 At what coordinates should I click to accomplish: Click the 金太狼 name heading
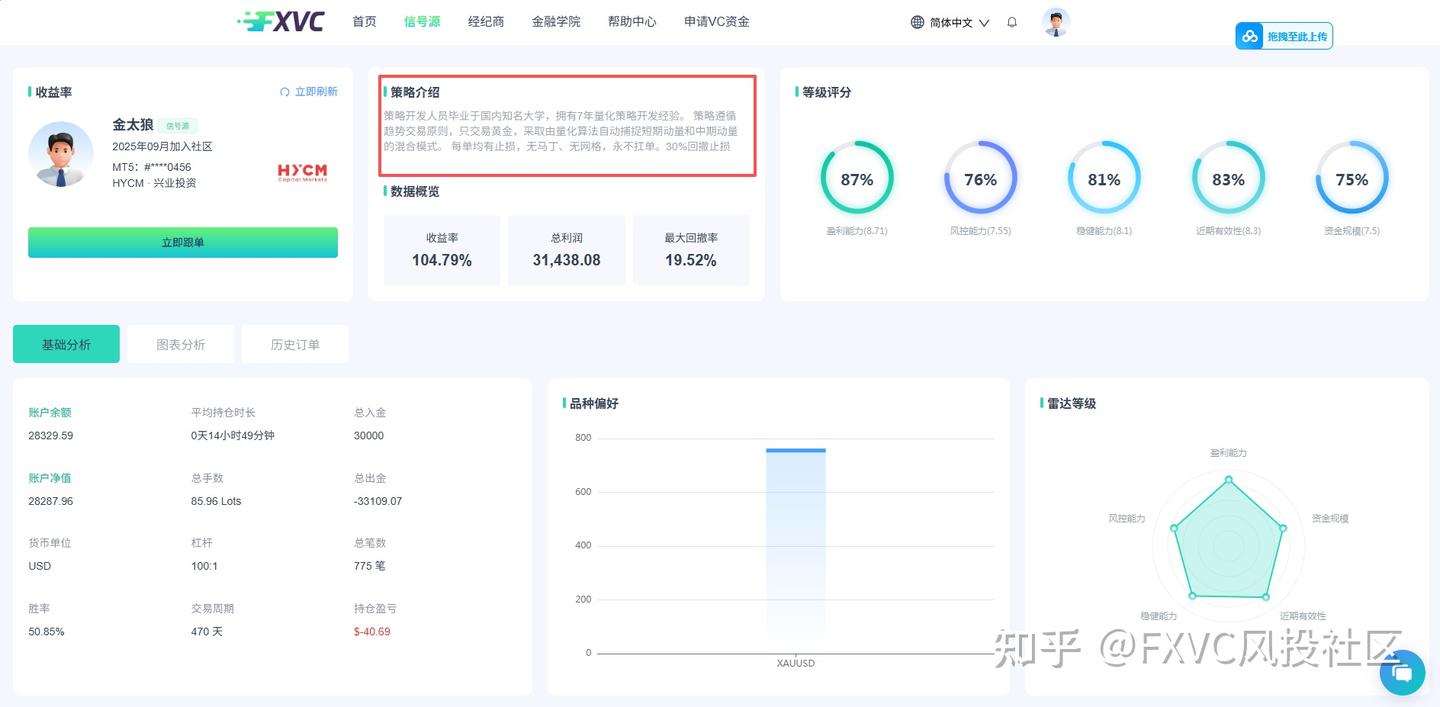pyautogui.click(x=133, y=125)
